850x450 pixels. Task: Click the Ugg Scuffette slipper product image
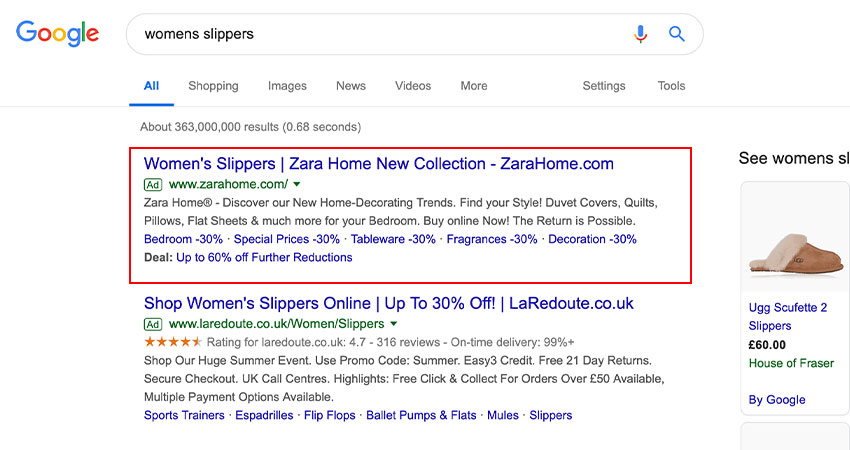tap(796, 253)
